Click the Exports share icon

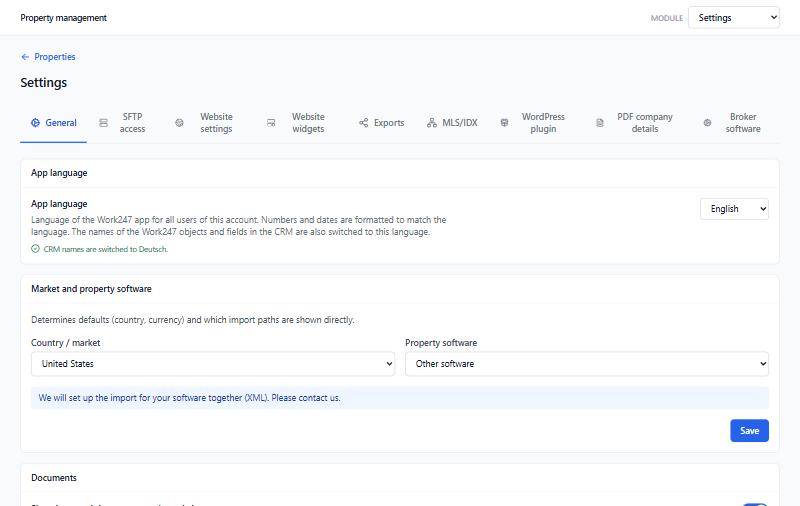pos(363,122)
